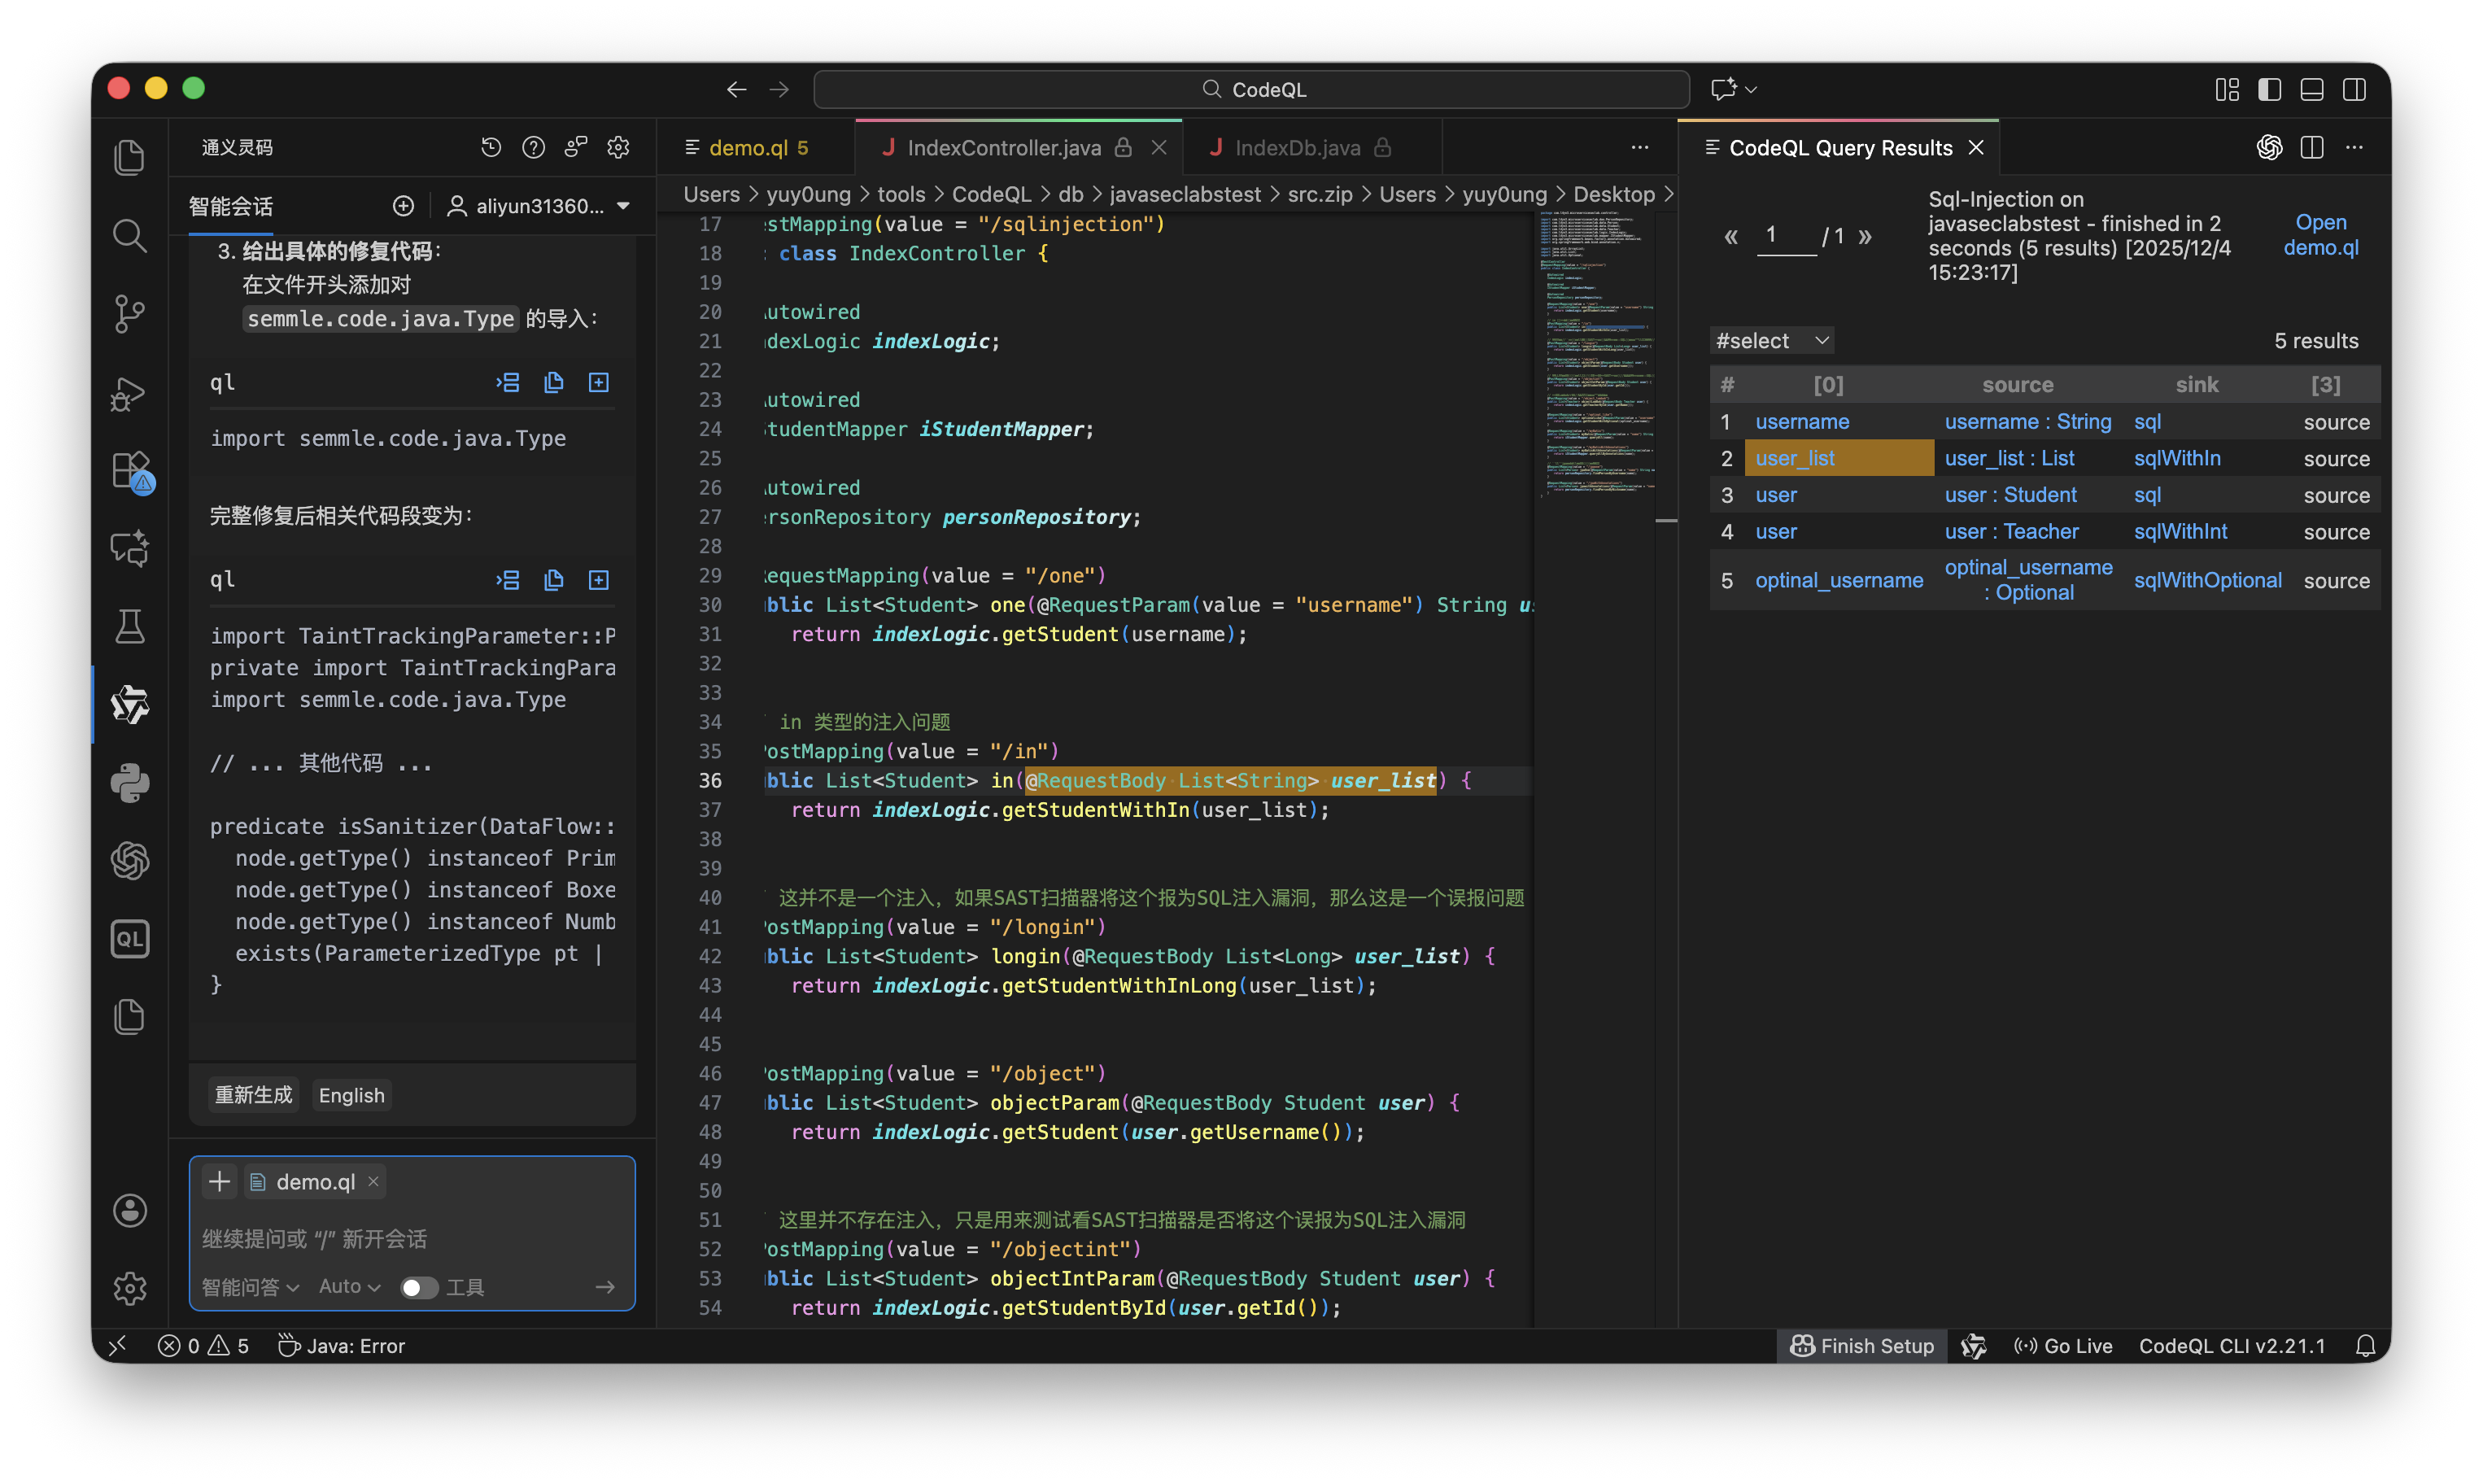Click the chat history icon

click(x=490, y=148)
